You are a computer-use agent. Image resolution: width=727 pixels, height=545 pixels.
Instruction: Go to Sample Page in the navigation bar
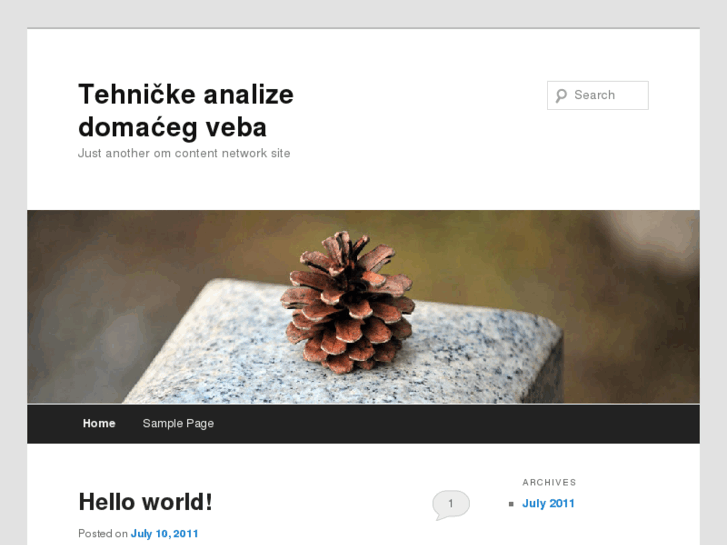(x=178, y=423)
